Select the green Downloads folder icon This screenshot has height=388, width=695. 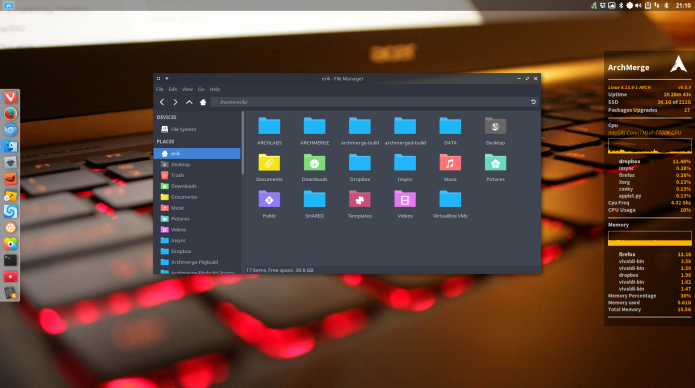(x=314, y=163)
